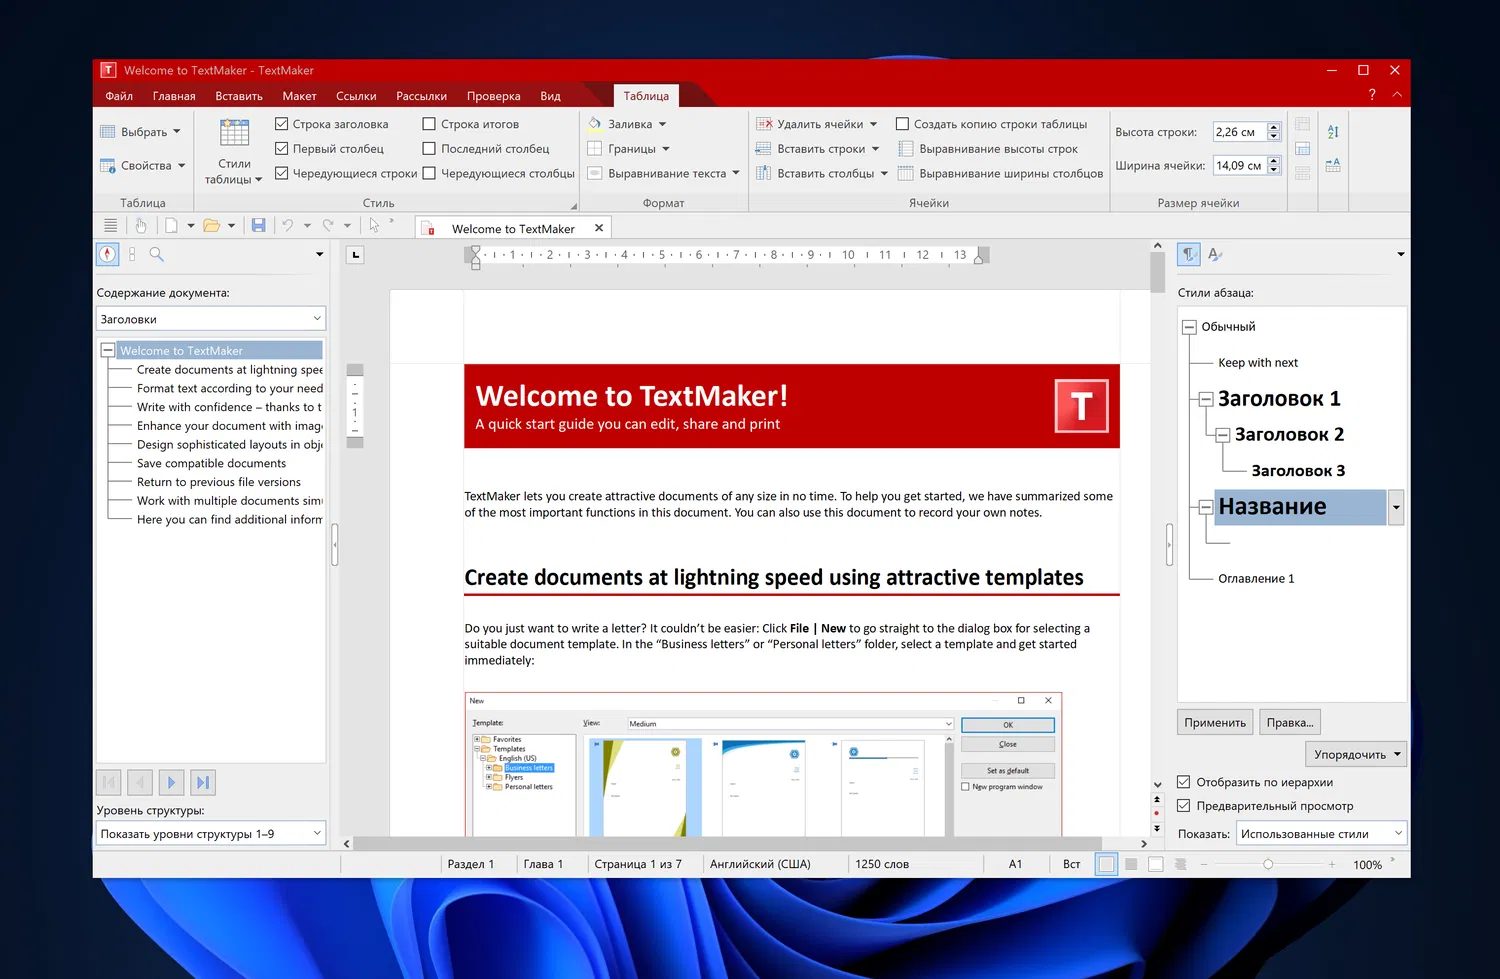1500x979 pixels.
Task: Open the 'Заголовки' dropdown in the sidebar
Action: coord(211,319)
